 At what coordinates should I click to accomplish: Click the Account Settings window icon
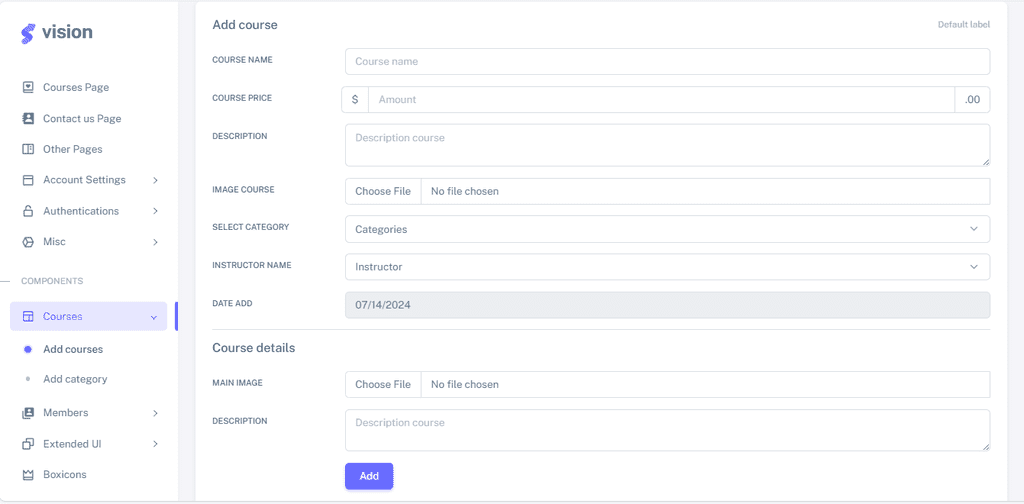click(27, 180)
